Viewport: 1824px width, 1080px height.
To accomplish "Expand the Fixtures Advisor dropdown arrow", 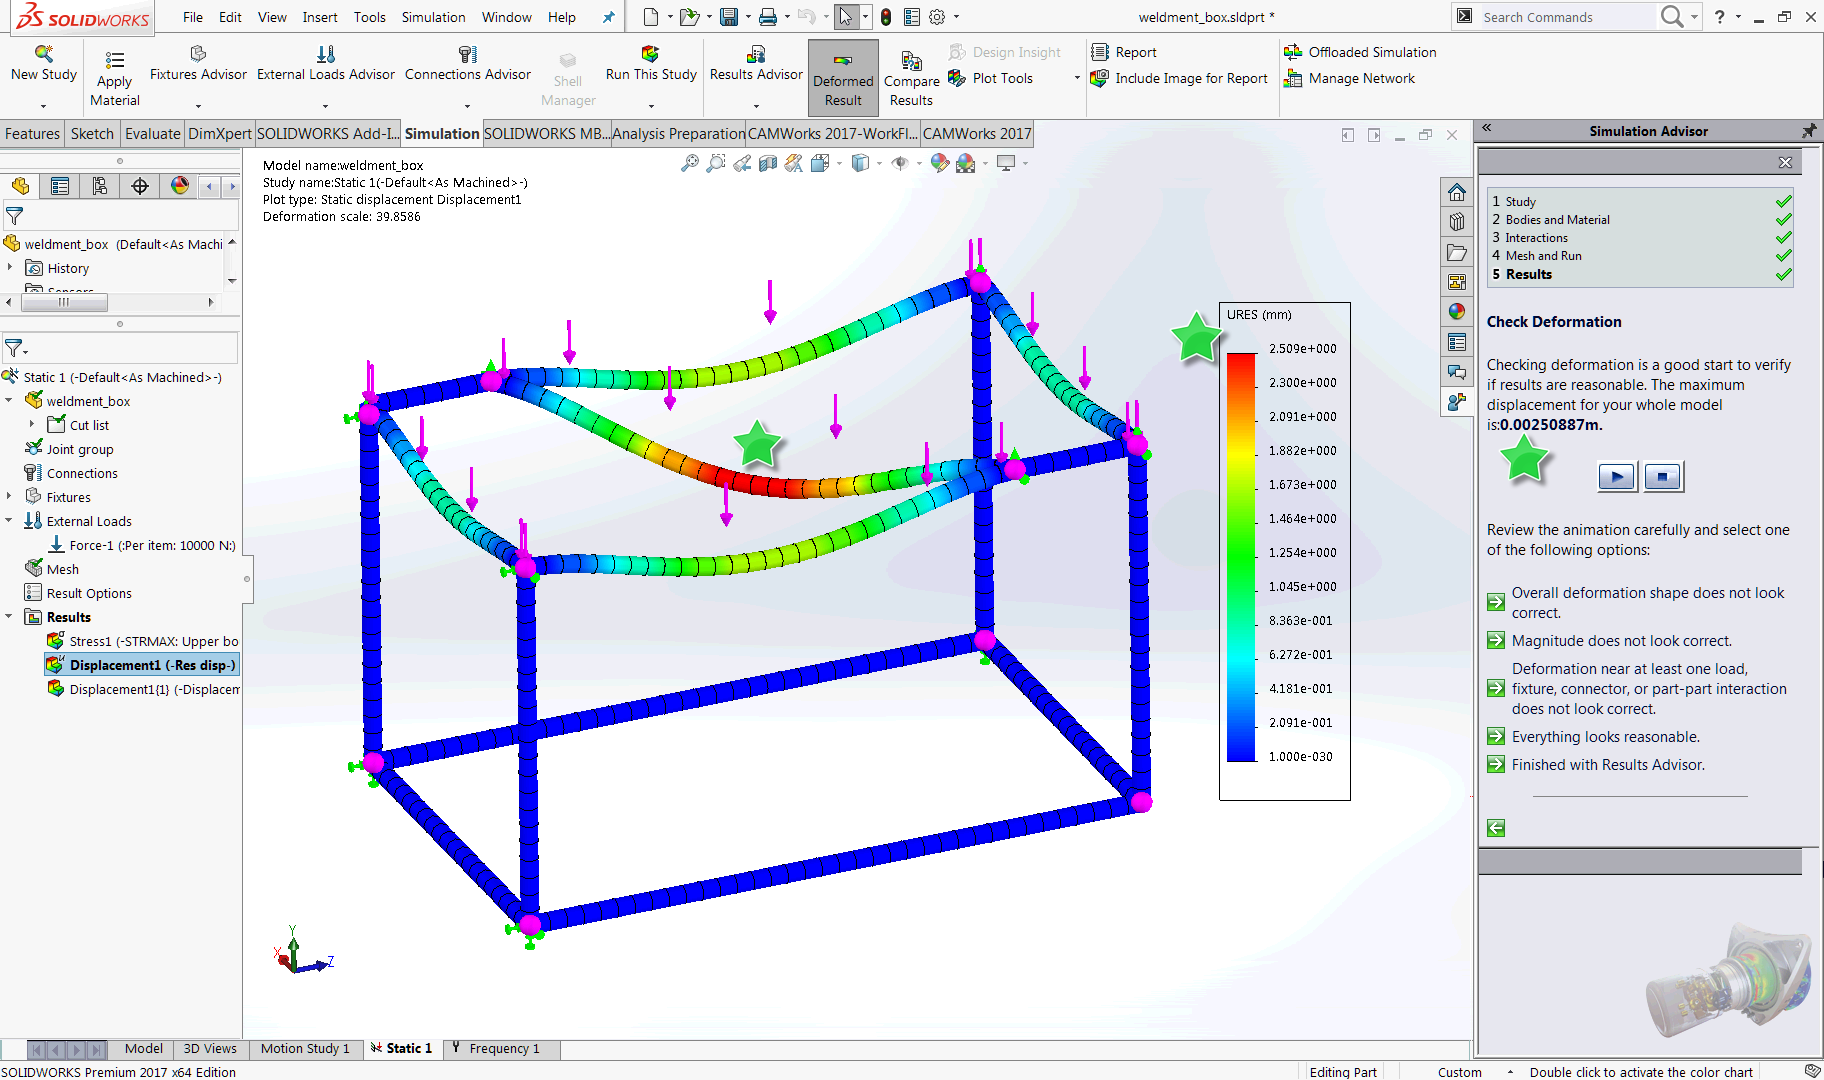I will [198, 106].
